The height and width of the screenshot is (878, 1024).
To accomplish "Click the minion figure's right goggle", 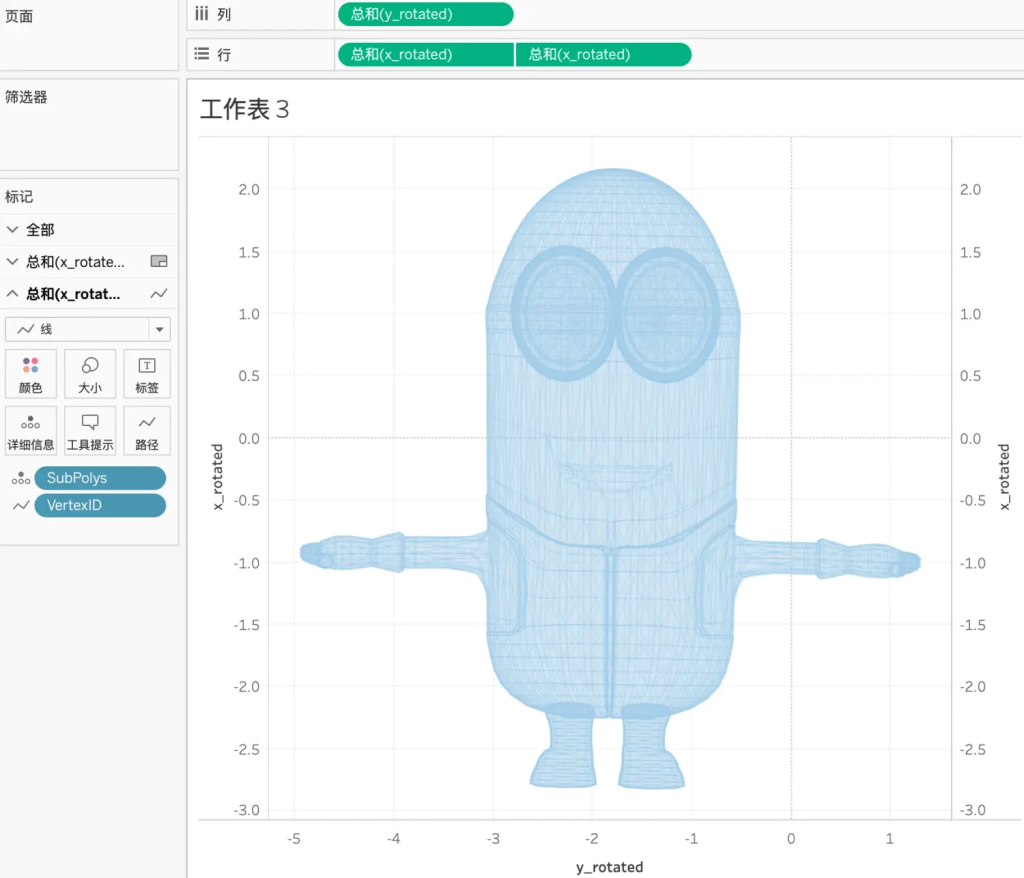I will 667,314.
